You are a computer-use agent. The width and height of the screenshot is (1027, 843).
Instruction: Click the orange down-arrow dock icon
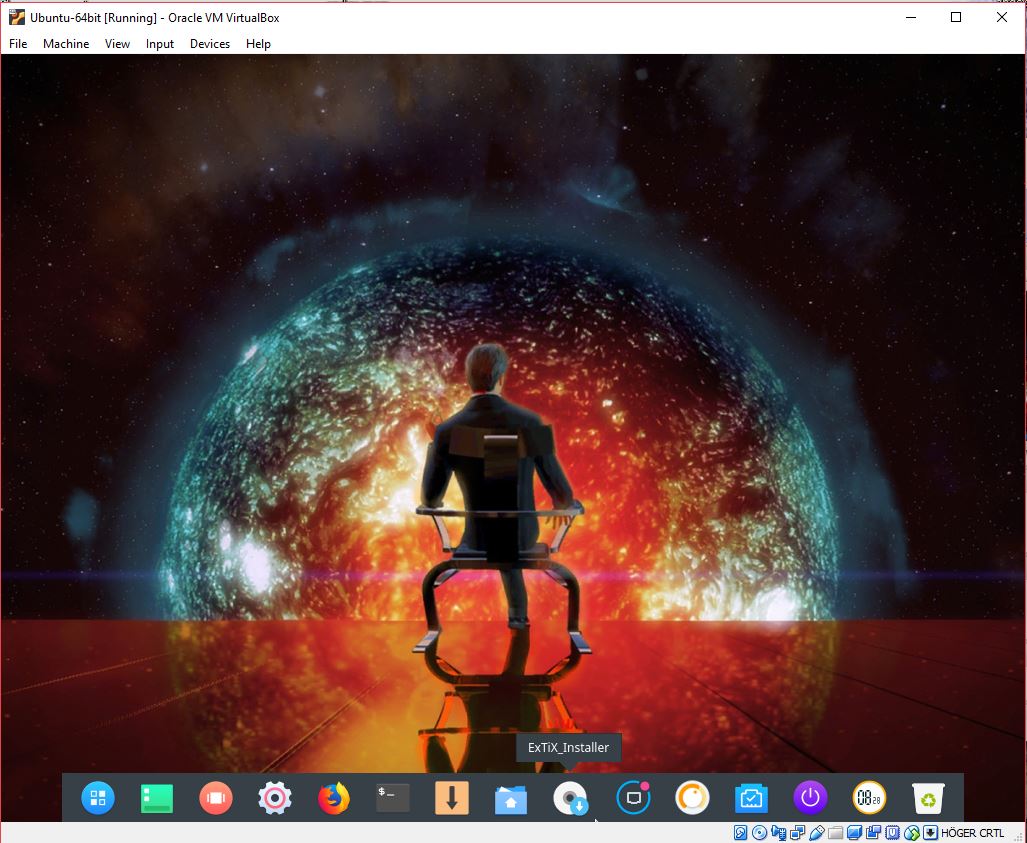tap(452, 798)
